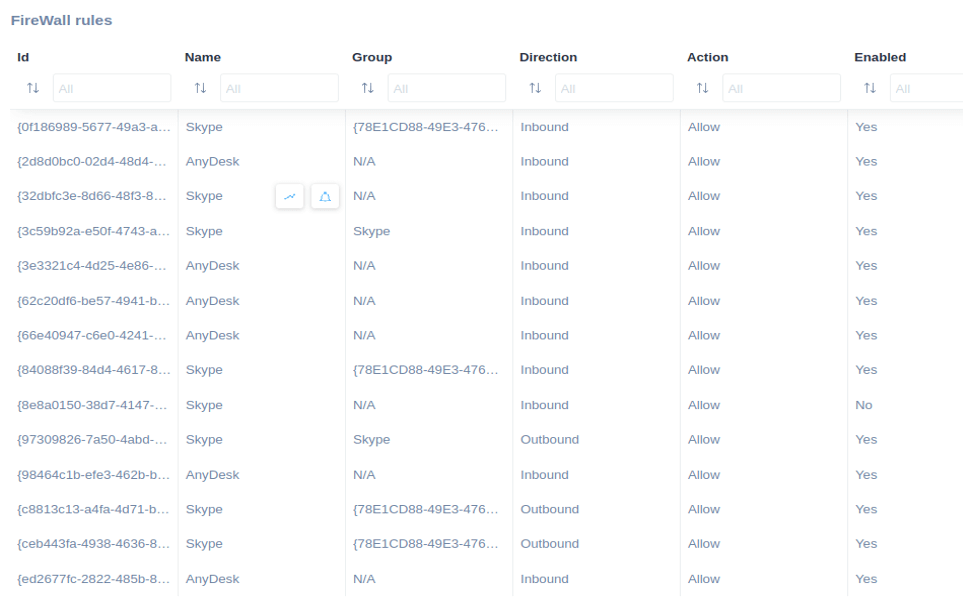964x612 pixels.
Task: Select the Id column header
Action: pyautogui.click(x=23, y=57)
